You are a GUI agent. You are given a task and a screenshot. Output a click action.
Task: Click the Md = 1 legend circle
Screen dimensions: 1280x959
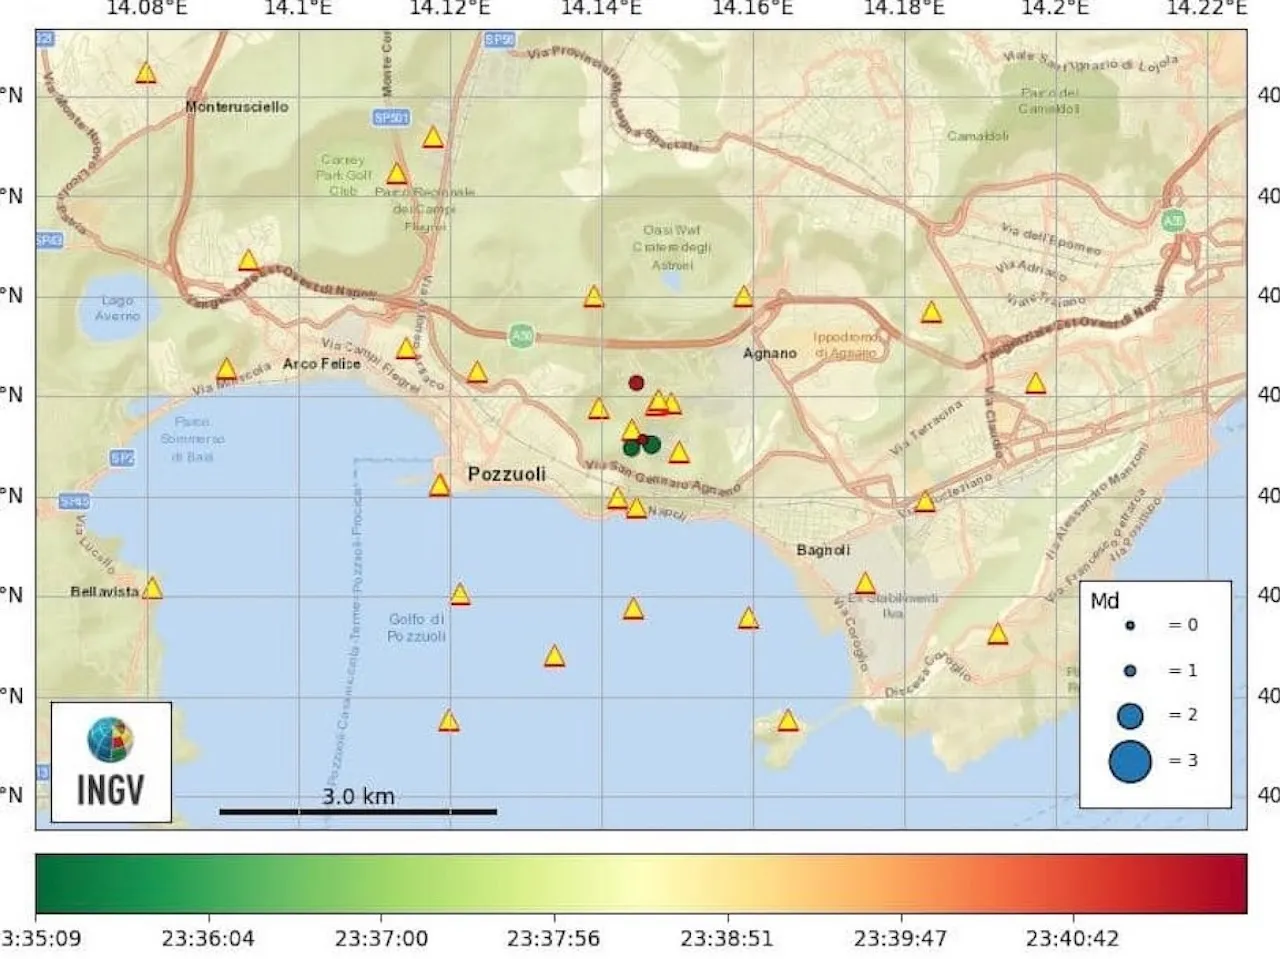(x=1130, y=671)
